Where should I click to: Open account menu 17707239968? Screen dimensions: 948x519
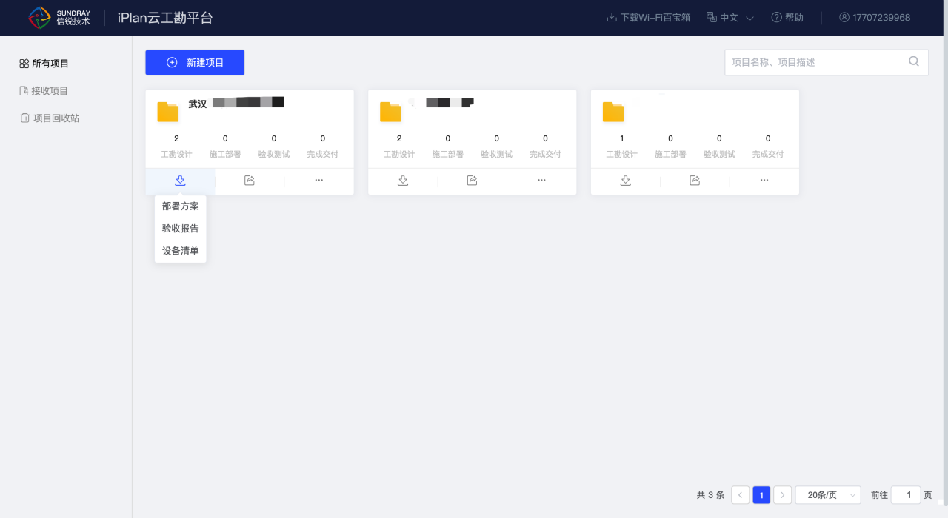(x=874, y=18)
